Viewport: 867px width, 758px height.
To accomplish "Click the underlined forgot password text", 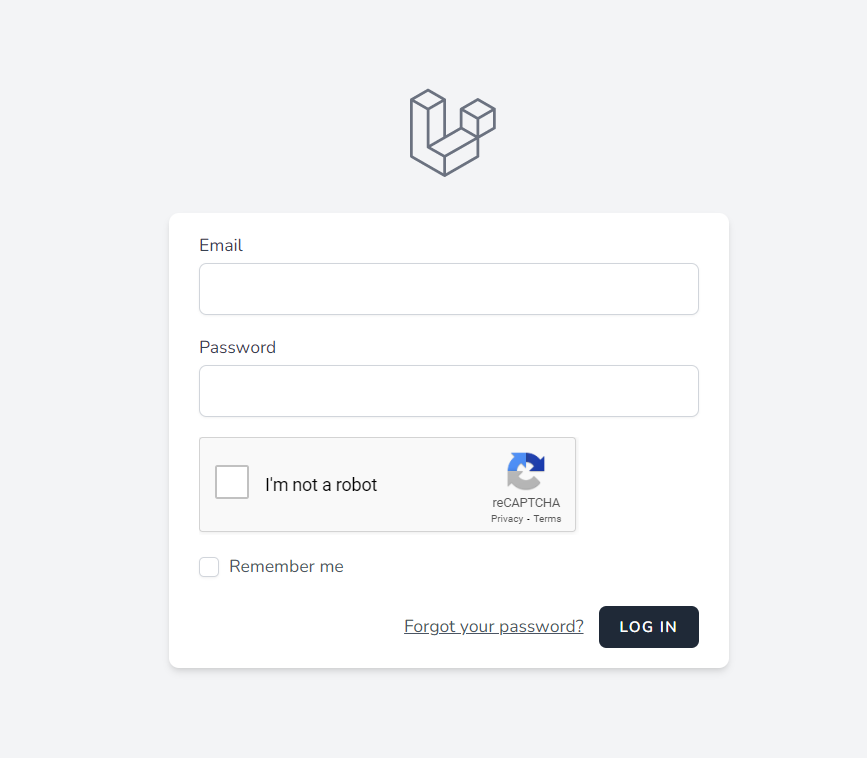I will [x=493, y=626].
